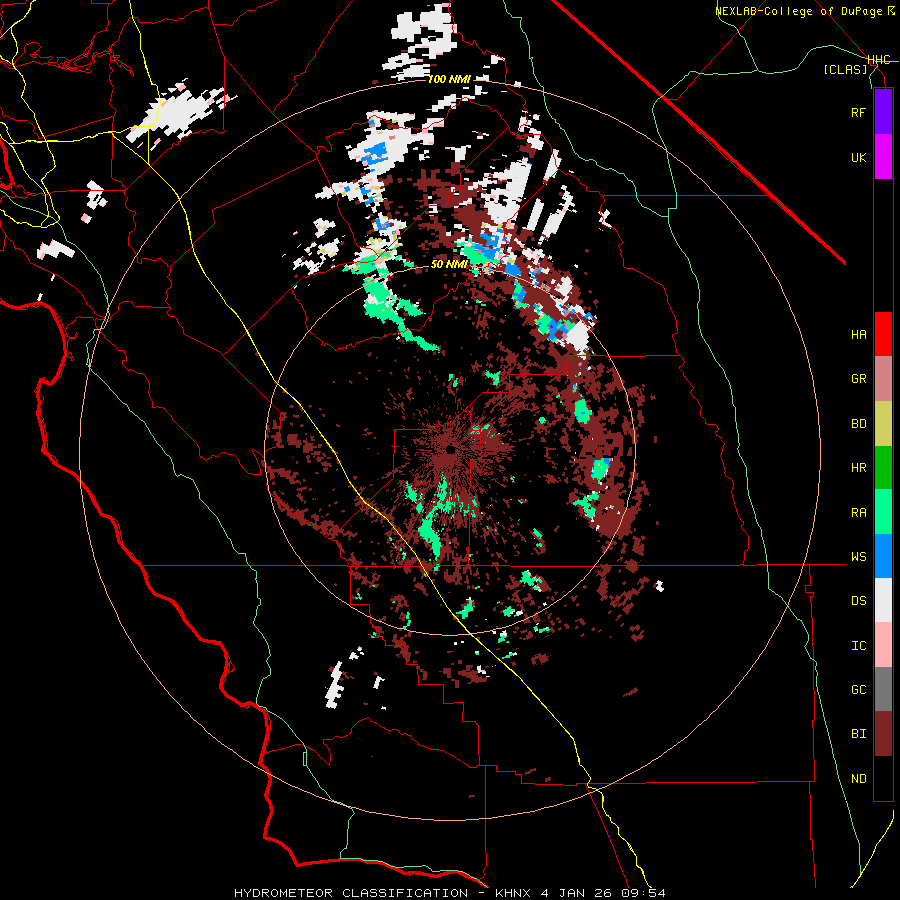The width and height of the screenshot is (900, 900).
Task: Click the RF legend label
Action: pyautogui.click(x=858, y=112)
